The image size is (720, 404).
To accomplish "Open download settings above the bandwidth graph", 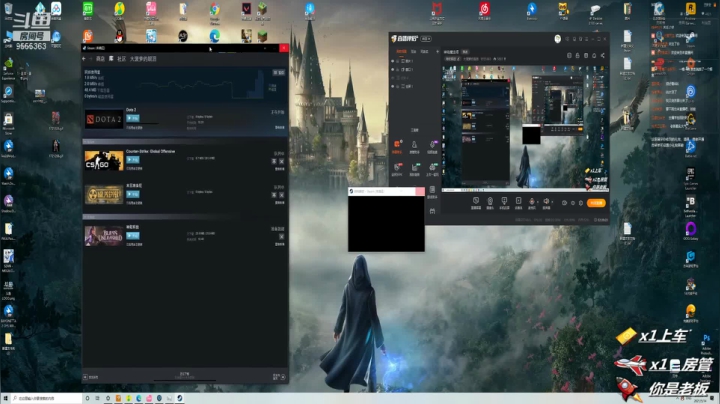I will (279, 73).
